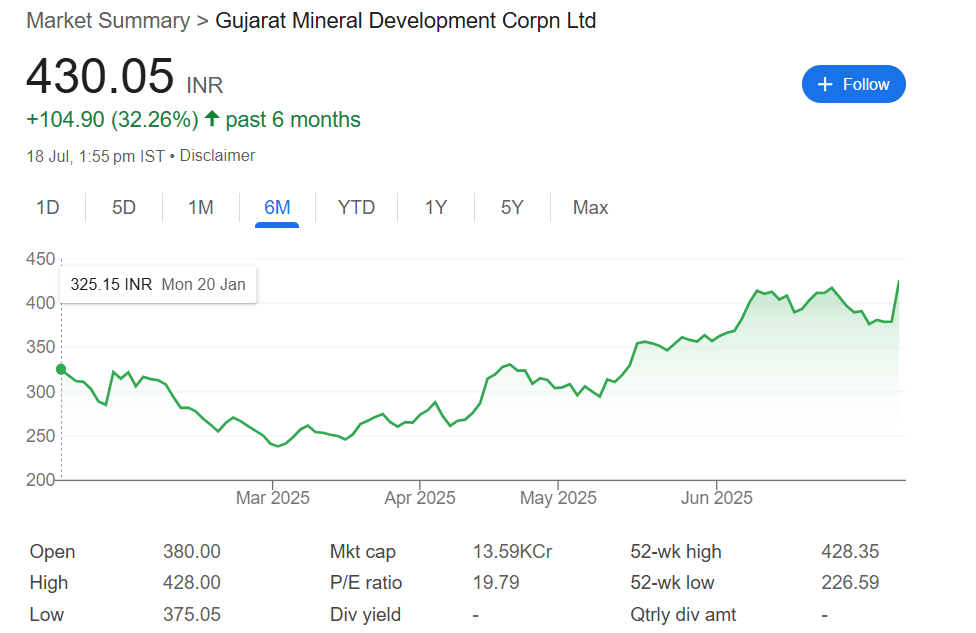The image size is (976, 633).
Task: Click the 430.05 current price
Action: (100, 76)
